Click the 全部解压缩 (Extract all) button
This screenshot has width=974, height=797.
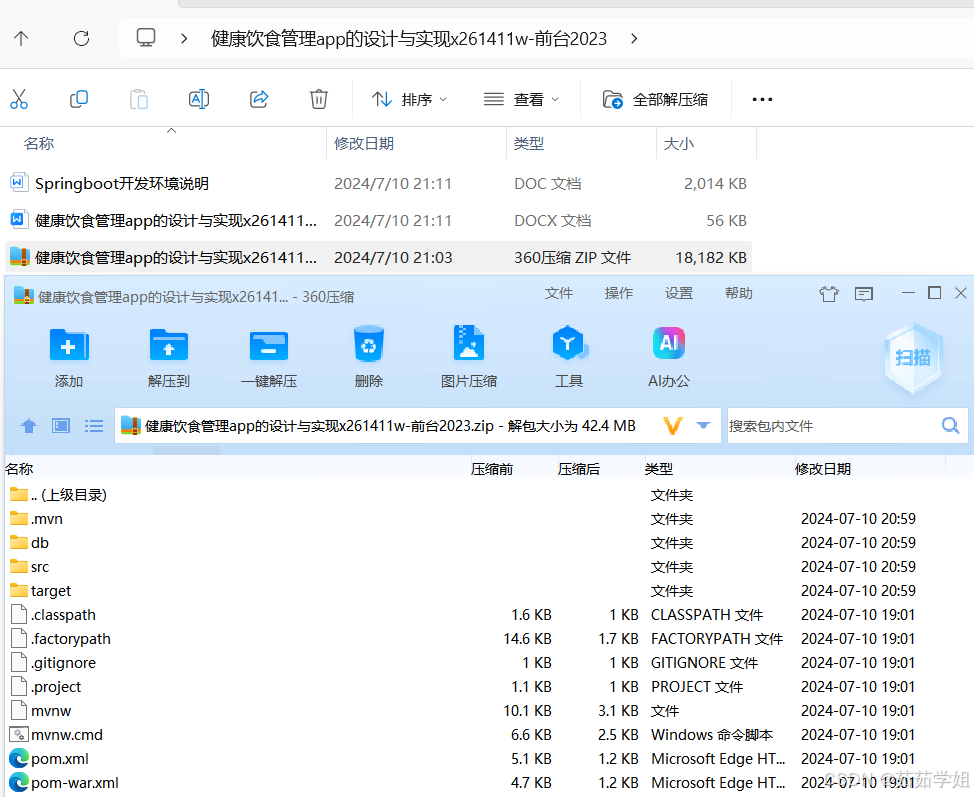tap(656, 99)
